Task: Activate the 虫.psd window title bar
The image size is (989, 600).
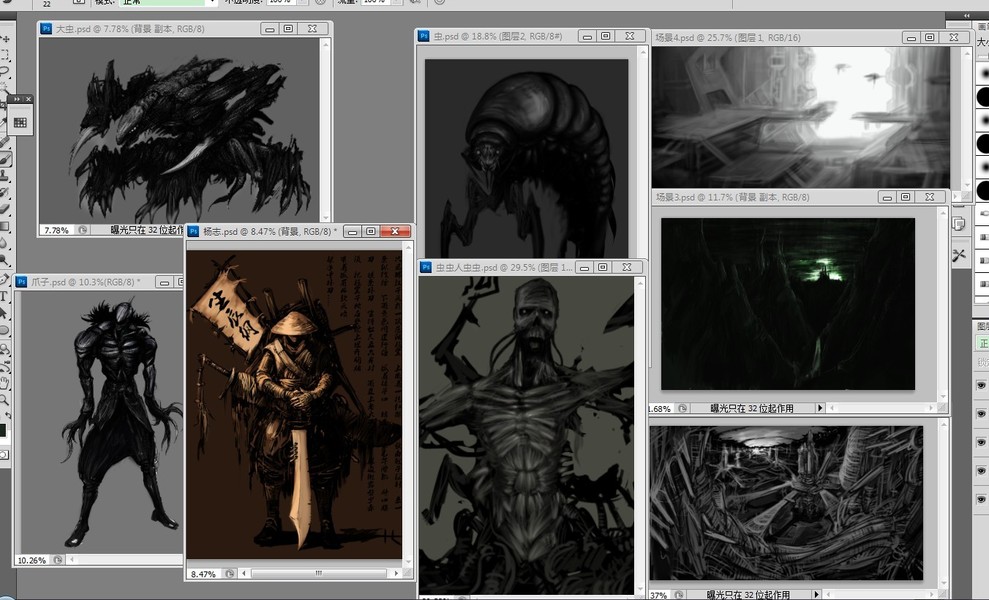Action: tap(532, 37)
